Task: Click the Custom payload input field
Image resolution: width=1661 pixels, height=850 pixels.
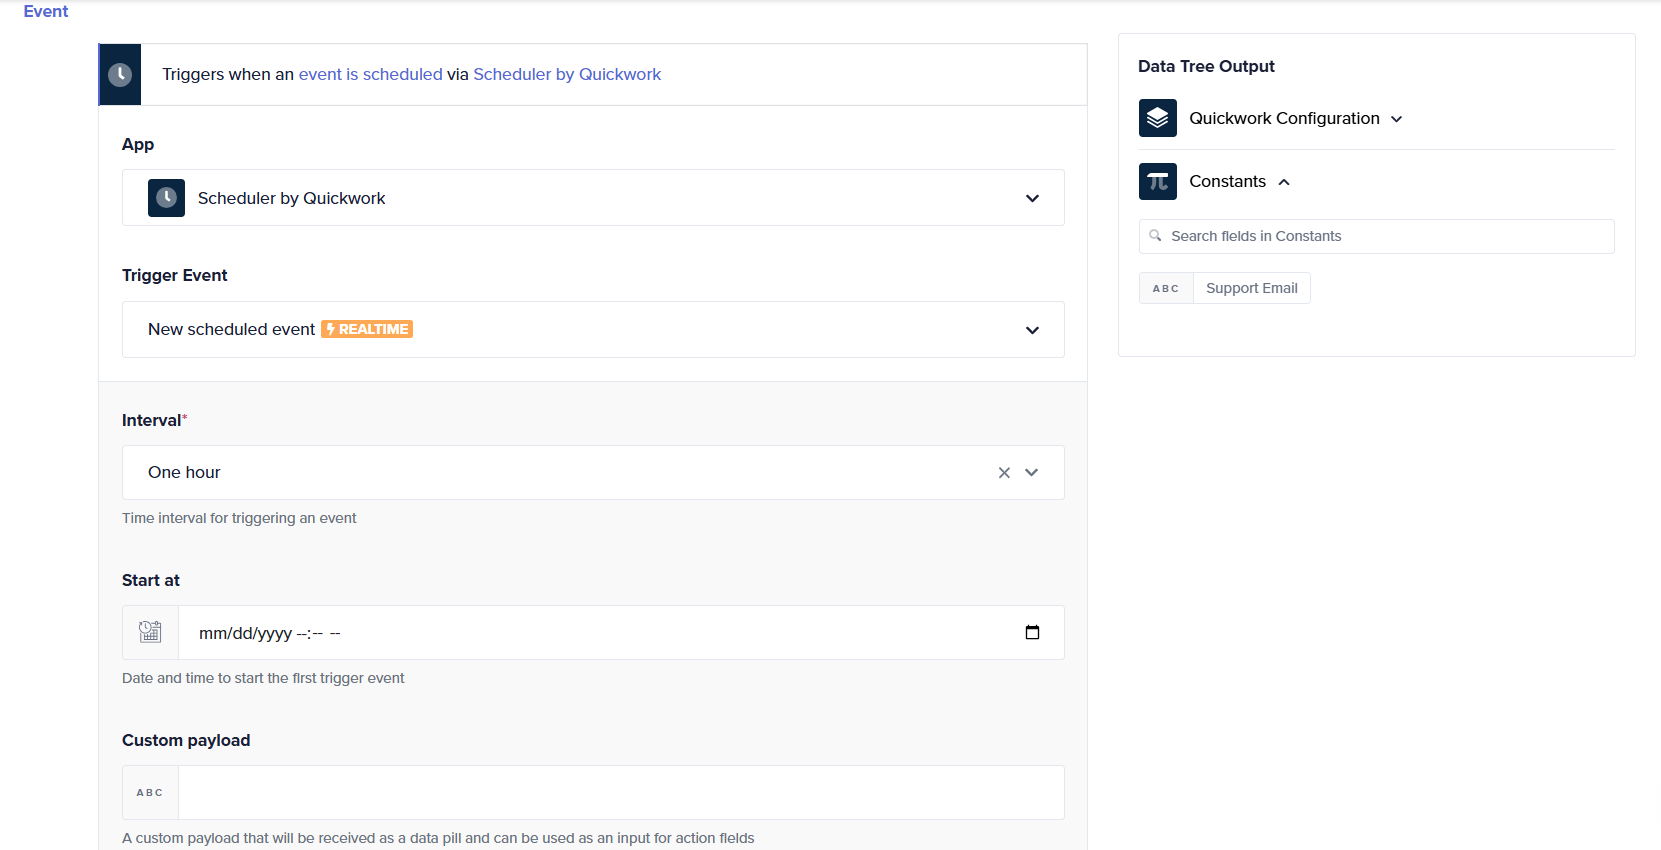Action: coord(621,792)
